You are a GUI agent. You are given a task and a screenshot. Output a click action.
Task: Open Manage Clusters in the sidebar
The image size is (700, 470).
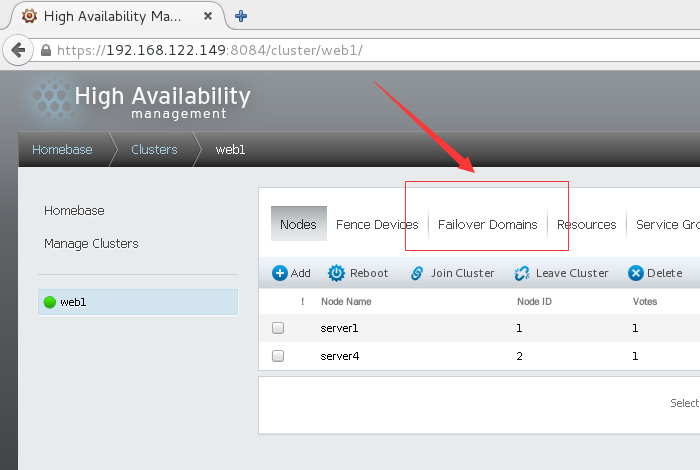[x=91, y=244]
